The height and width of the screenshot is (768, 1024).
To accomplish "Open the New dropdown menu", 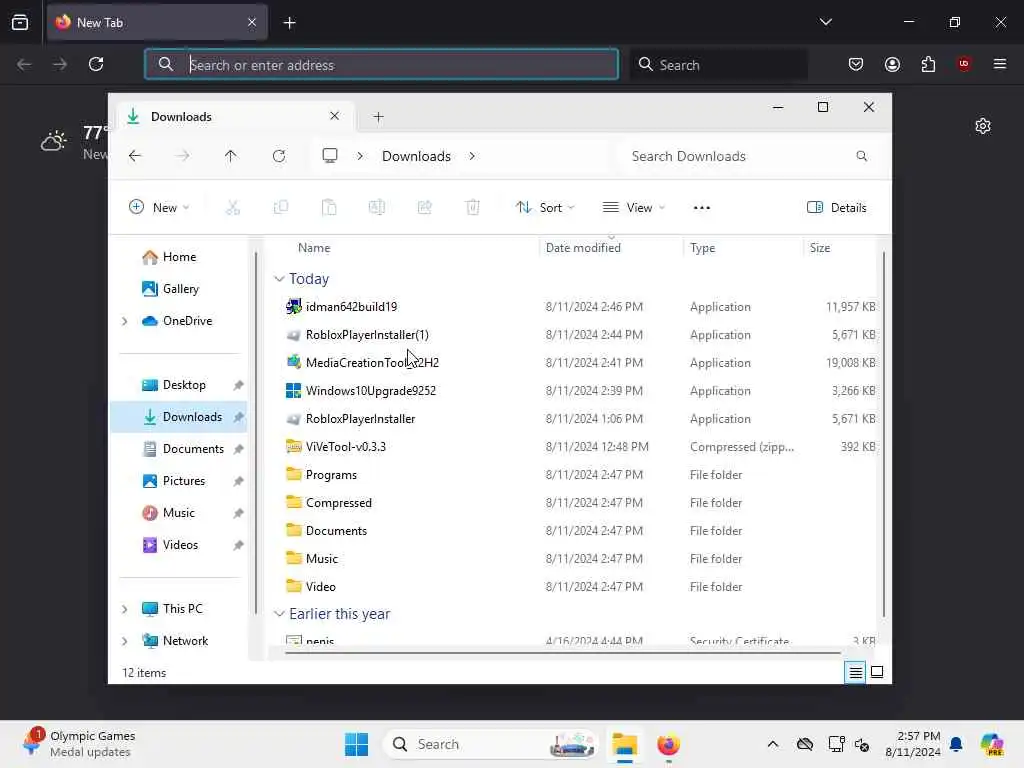I will point(159,208).
